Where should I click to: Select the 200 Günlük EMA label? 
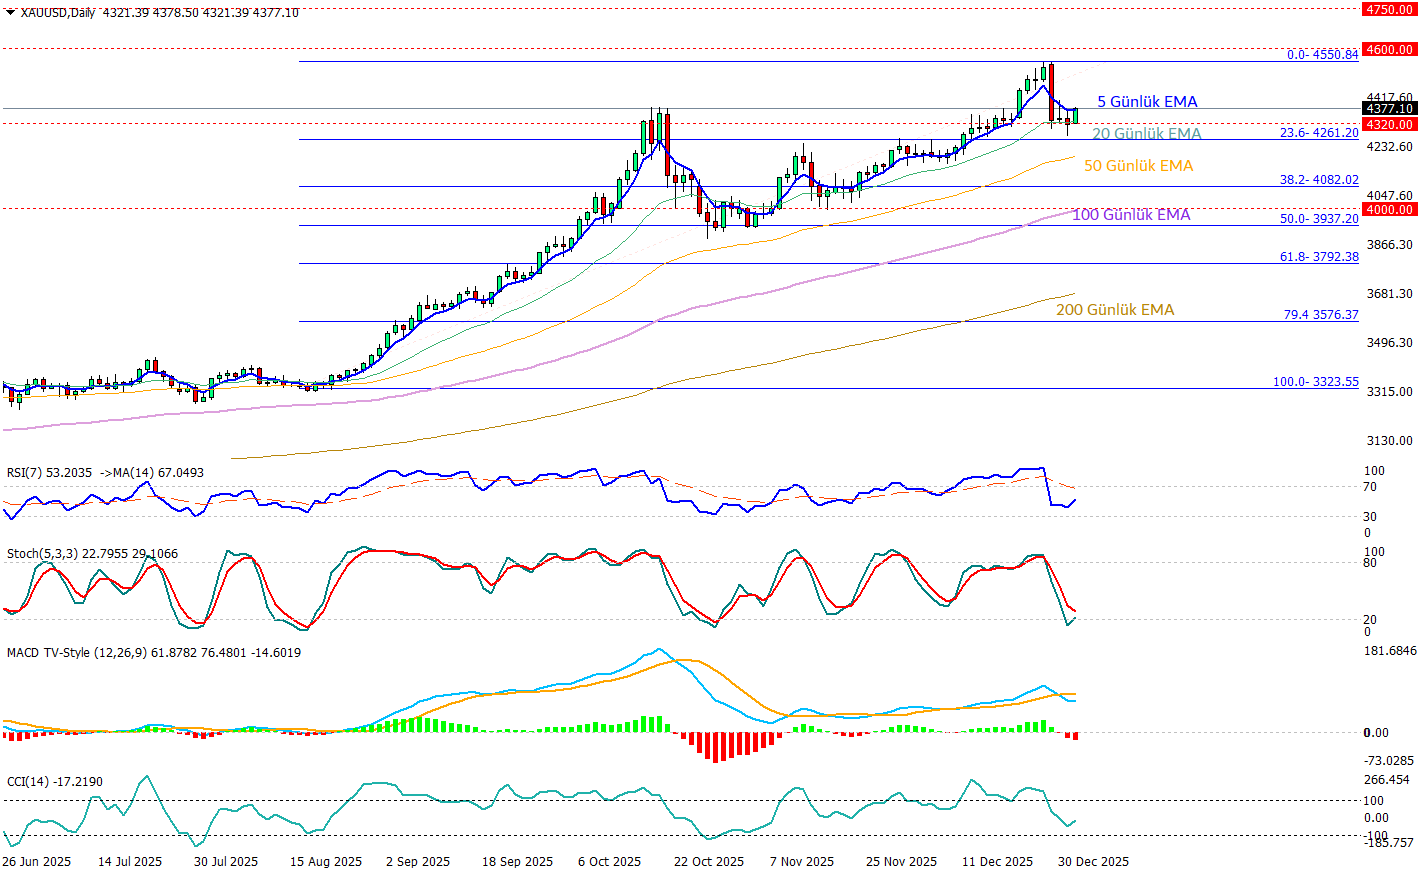click(x=1115, y=310)
